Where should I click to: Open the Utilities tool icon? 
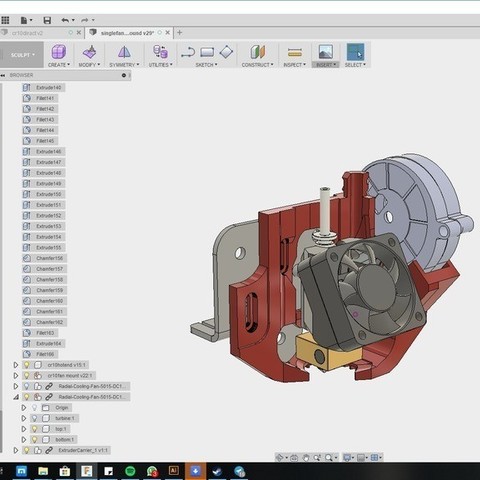point(160,52)
